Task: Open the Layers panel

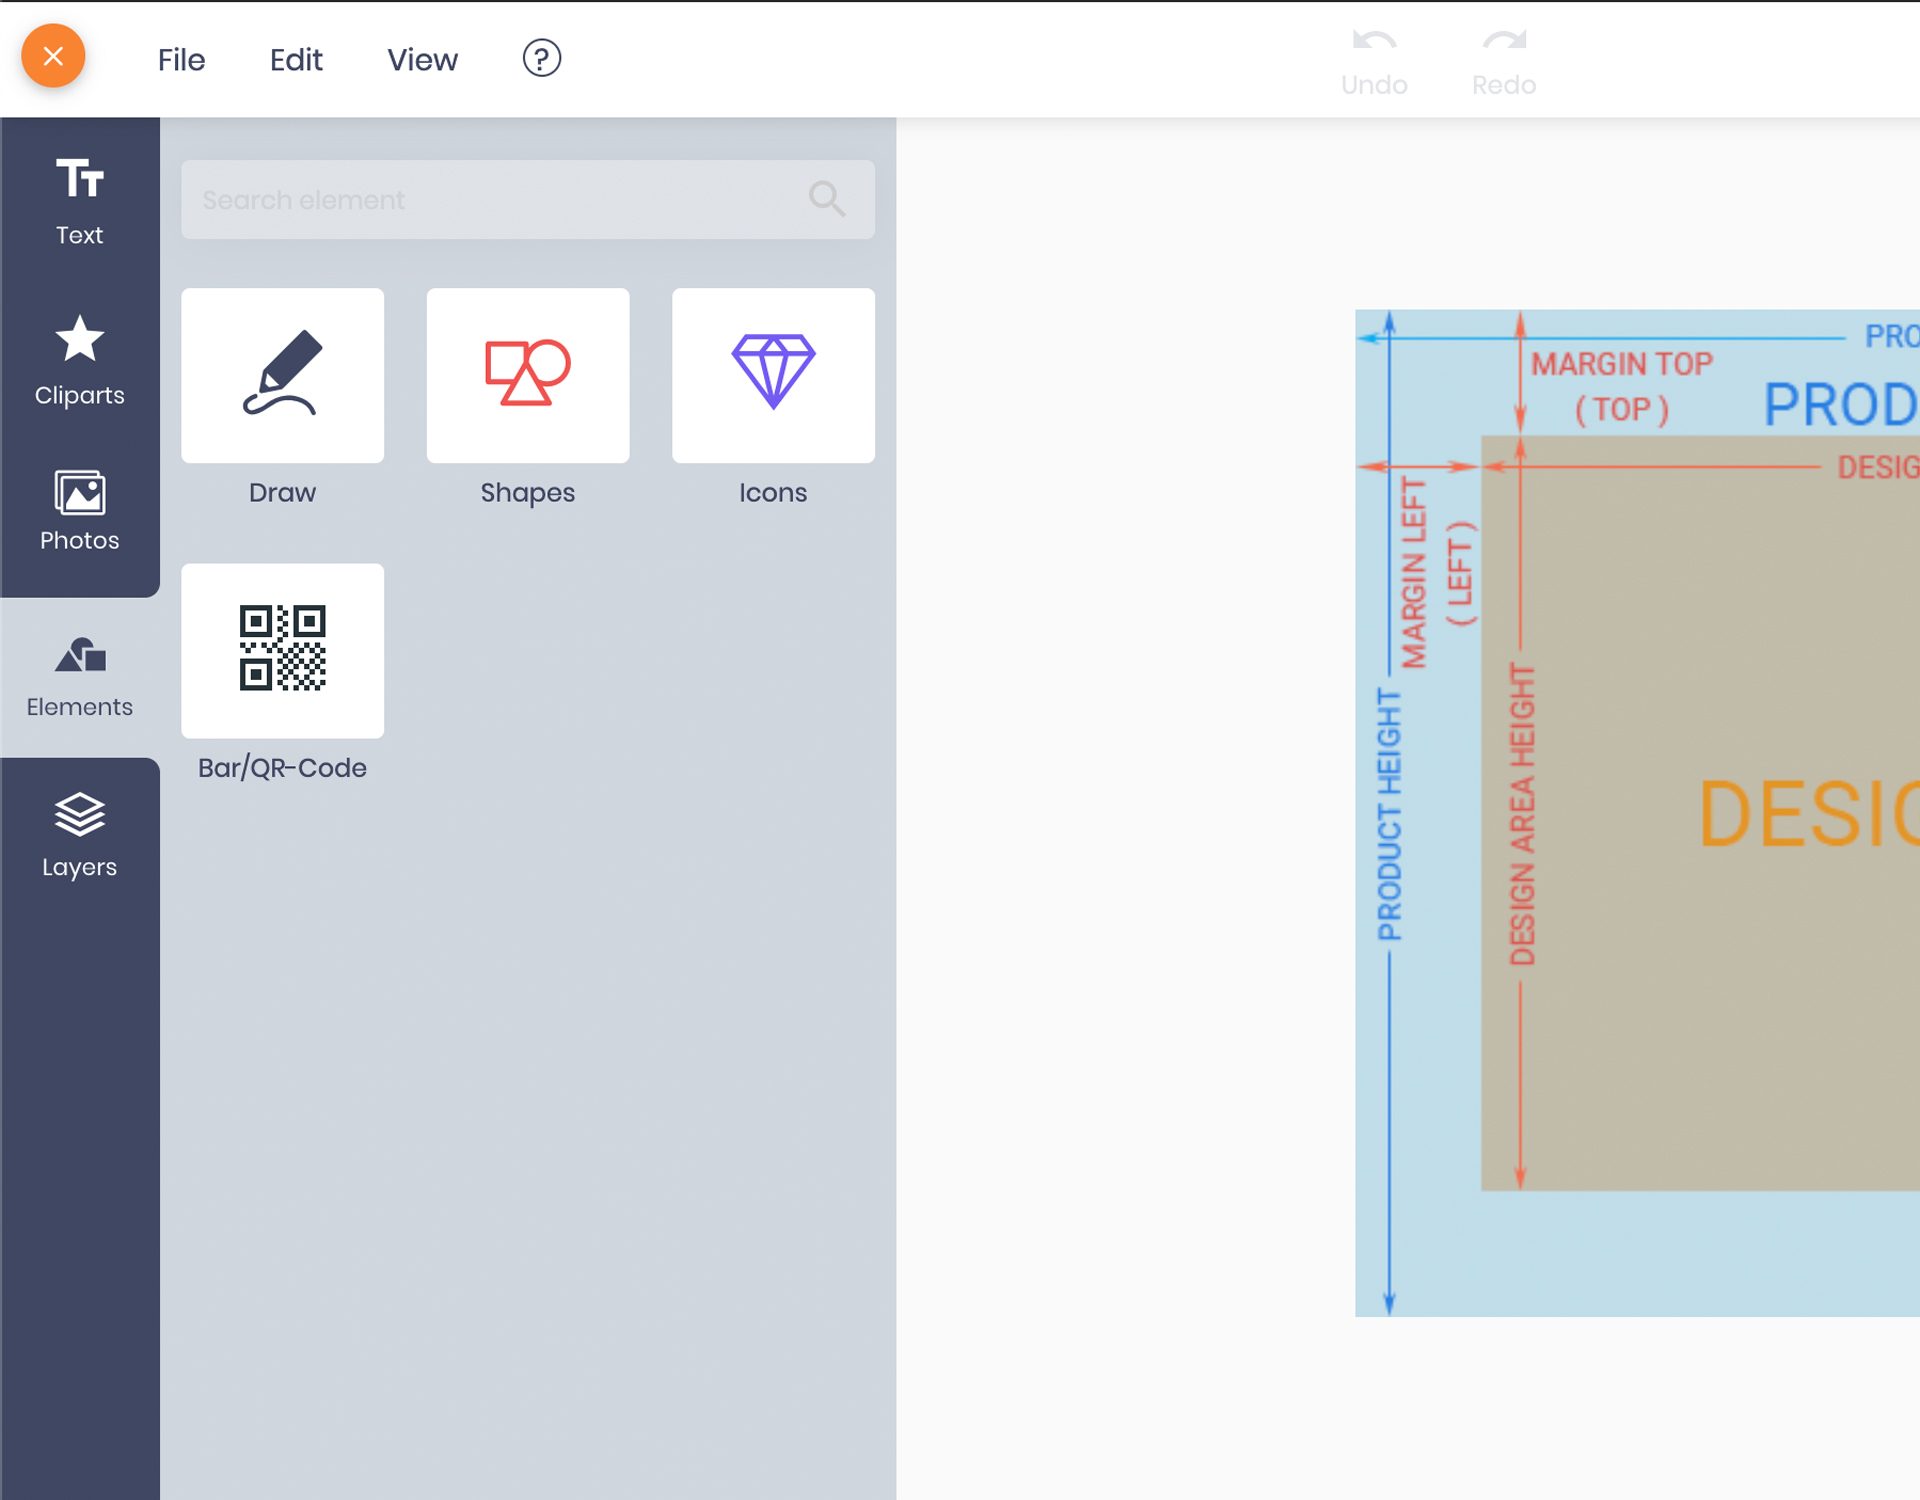Action: click(x=79, y=836)
